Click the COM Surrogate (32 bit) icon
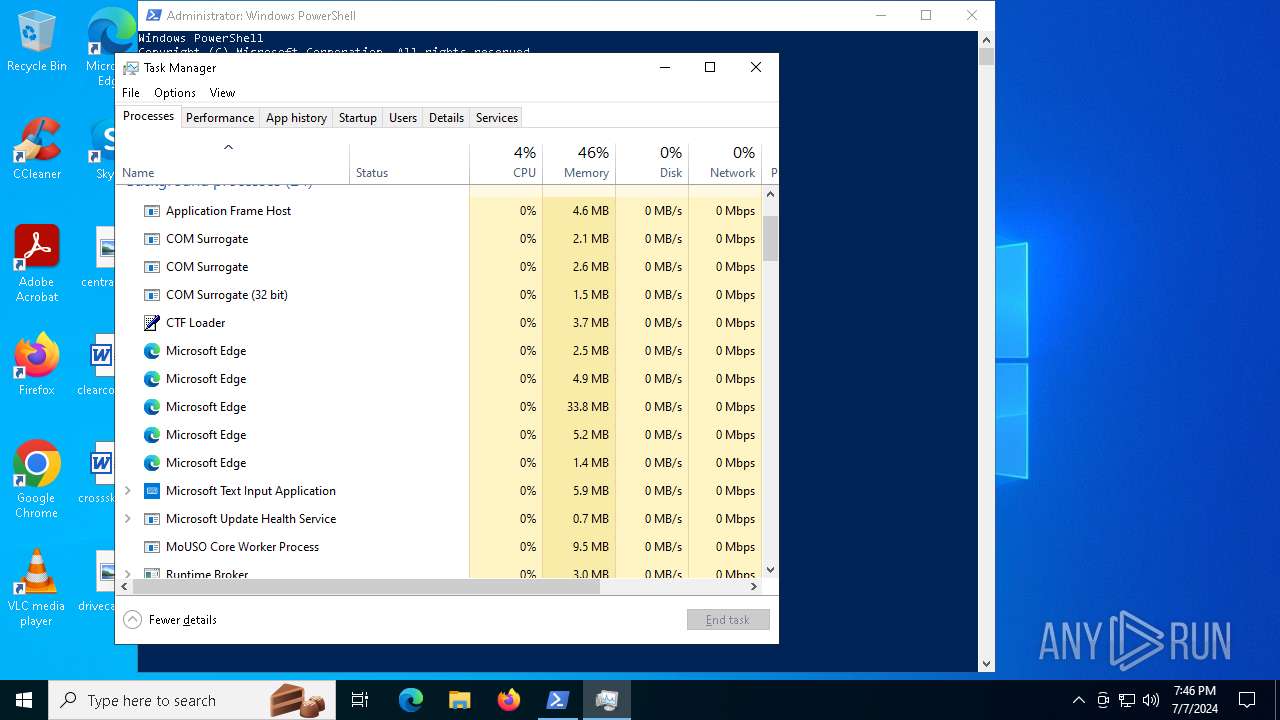The image size is (1280, 720). point(152,295)
